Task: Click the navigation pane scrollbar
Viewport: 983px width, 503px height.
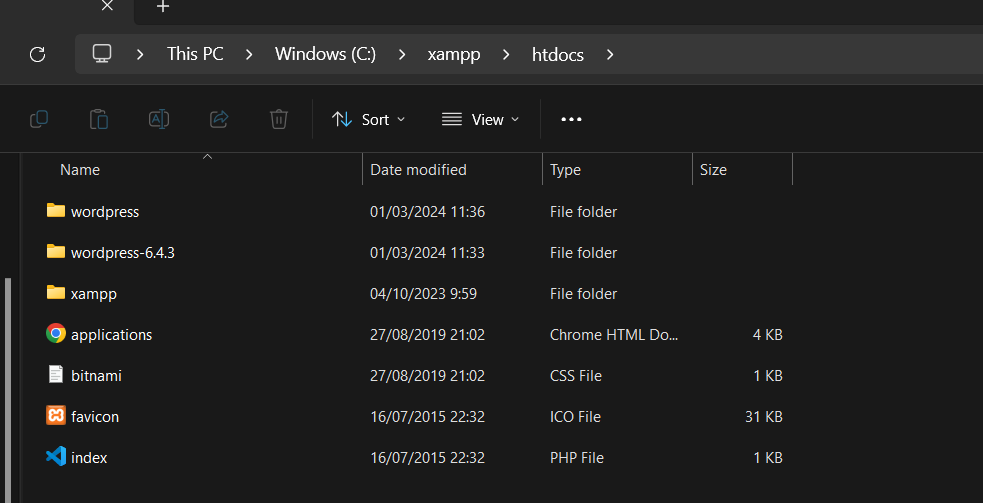Action: (8, 389)
